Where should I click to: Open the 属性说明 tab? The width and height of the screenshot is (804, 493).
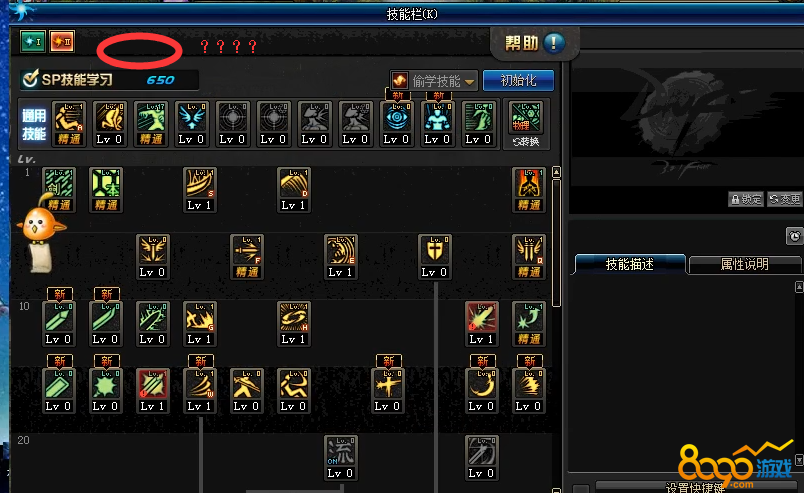click(745, 264)
